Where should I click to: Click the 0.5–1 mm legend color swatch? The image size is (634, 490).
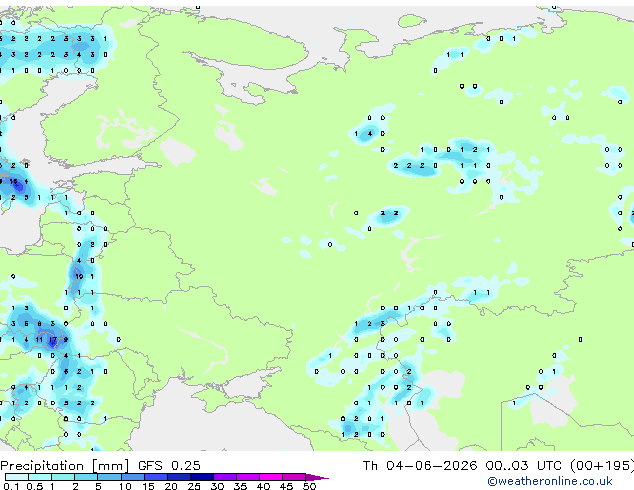coord(40,477)
